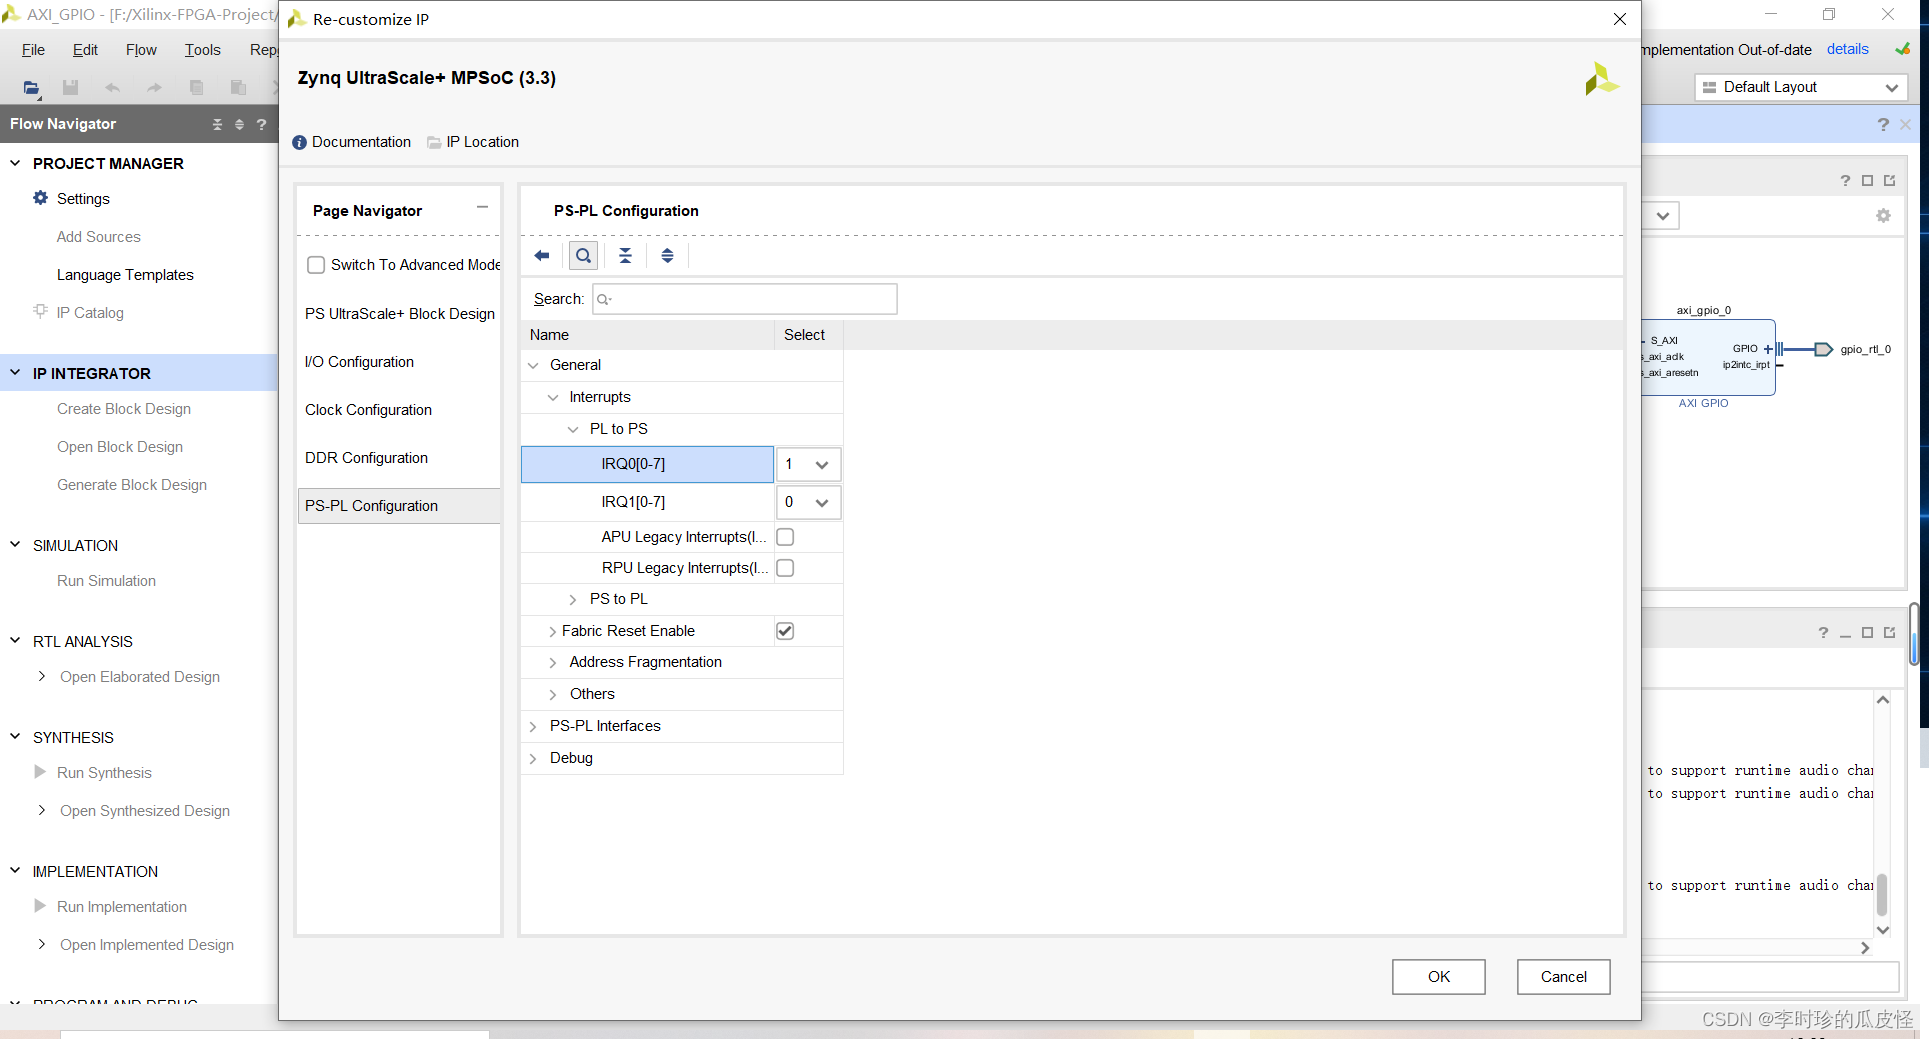
Task: Expand Open Elaborated Design
Action: [x=41, y=676]
